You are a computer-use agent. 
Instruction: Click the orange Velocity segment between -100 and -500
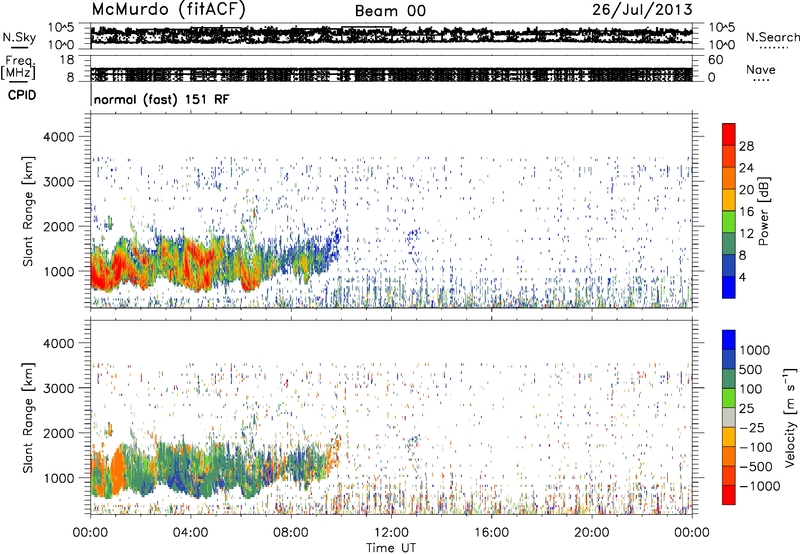(x=729, y=457)
